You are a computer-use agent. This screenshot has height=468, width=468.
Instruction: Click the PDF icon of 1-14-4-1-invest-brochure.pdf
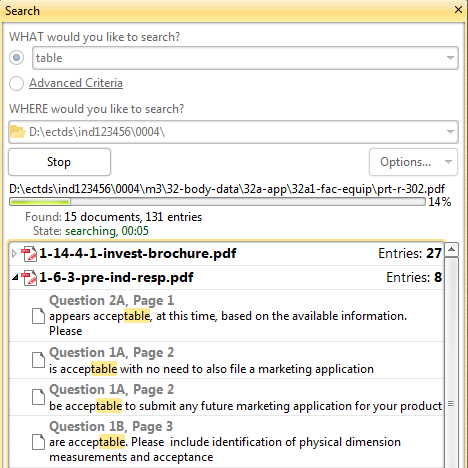[29, 254]
